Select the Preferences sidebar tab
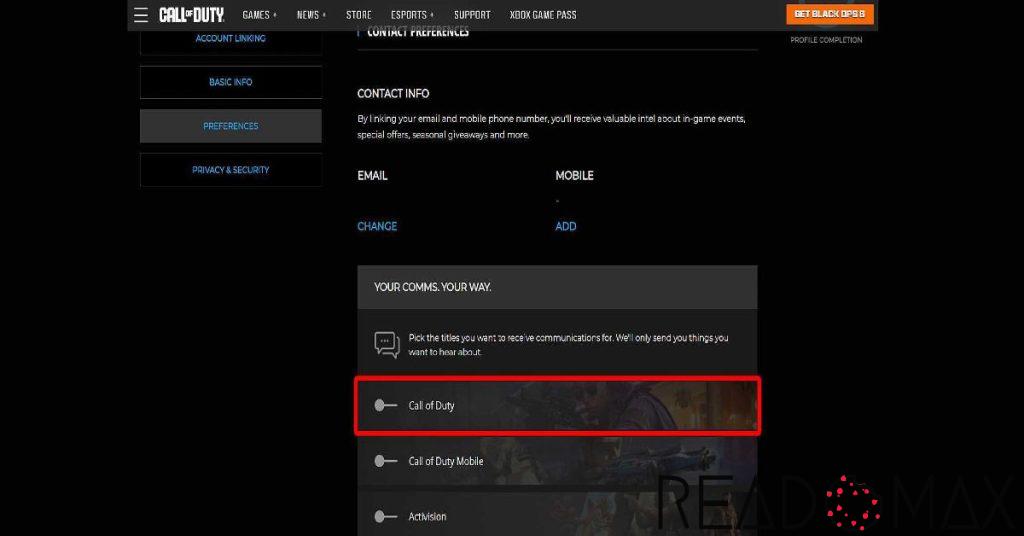Viewport: 1024px width, 536px height. pyautogui.click(x=230, y=126)
